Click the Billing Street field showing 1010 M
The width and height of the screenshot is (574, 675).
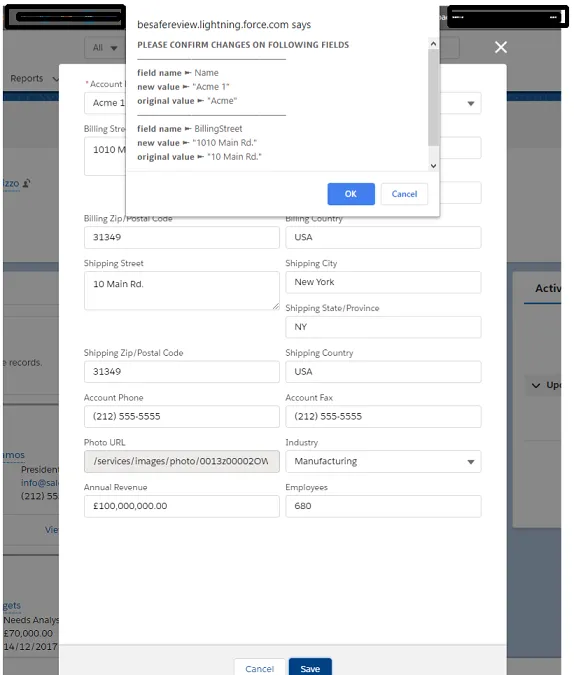[105, 156]
